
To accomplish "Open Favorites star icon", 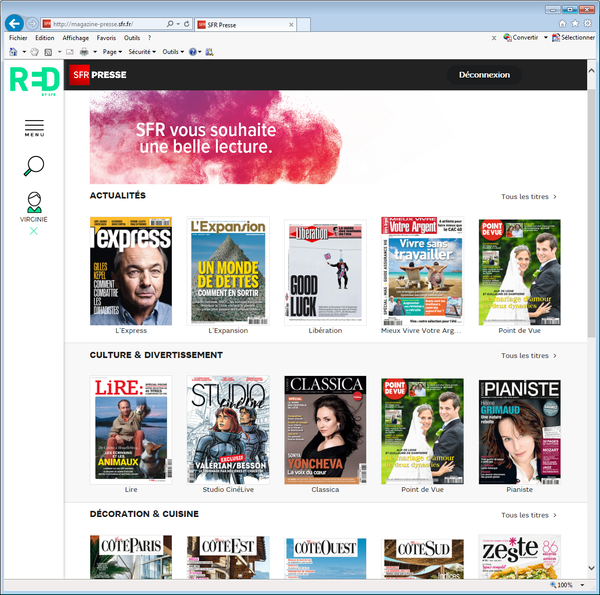I will tap(575, 24).
